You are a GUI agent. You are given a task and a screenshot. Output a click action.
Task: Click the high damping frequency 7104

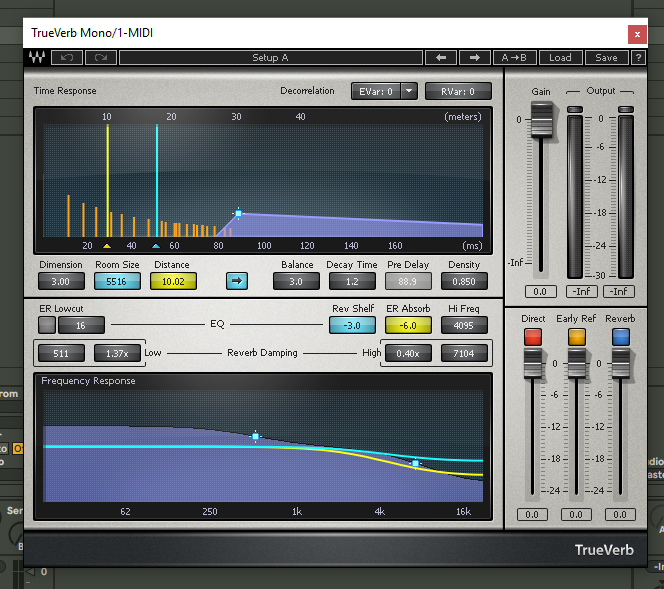point(464,353)
